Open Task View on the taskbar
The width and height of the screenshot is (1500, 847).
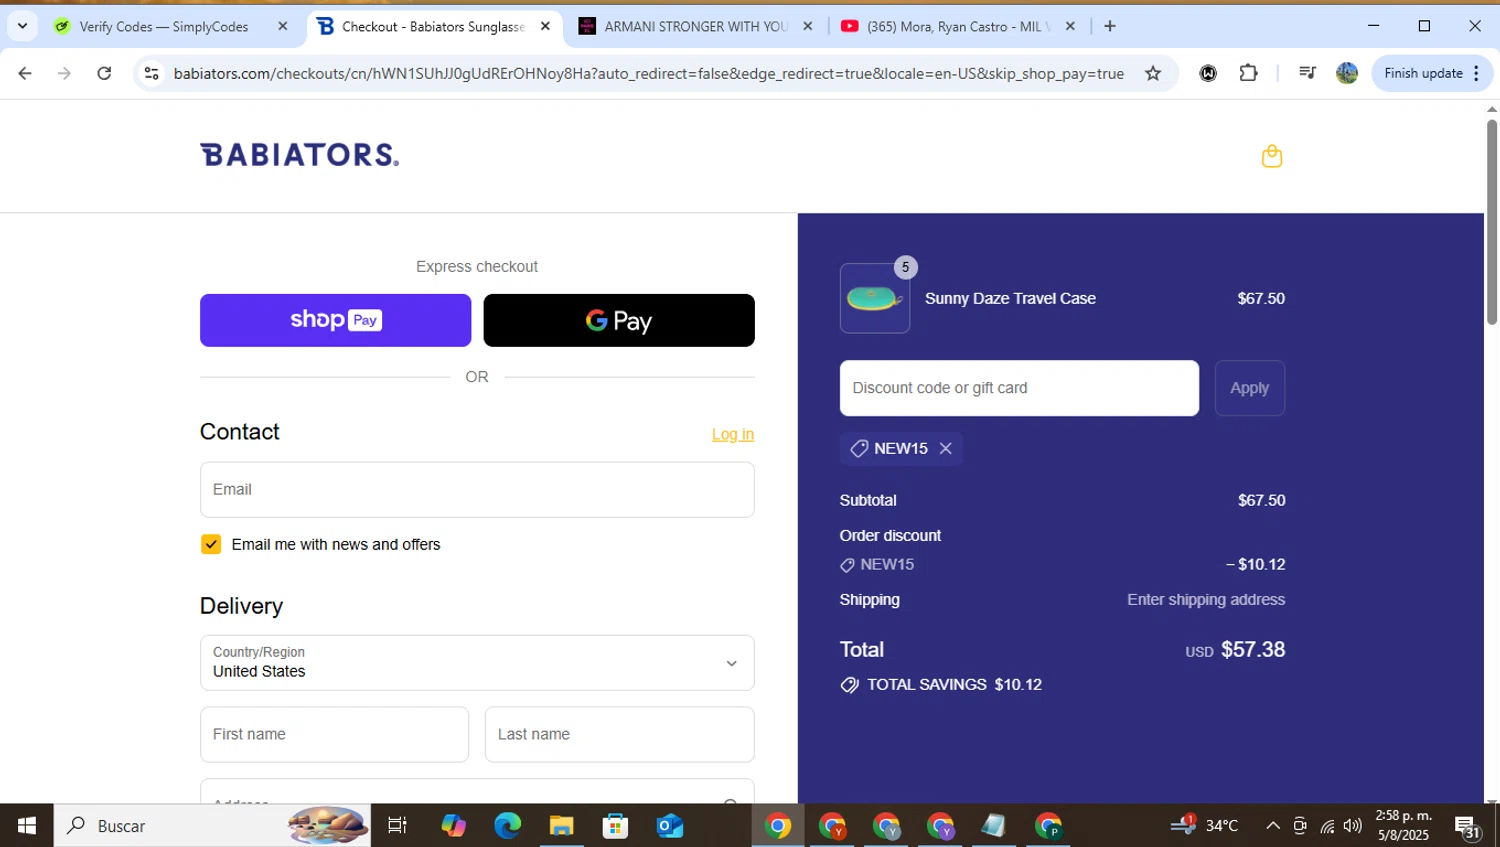point(397,826)
